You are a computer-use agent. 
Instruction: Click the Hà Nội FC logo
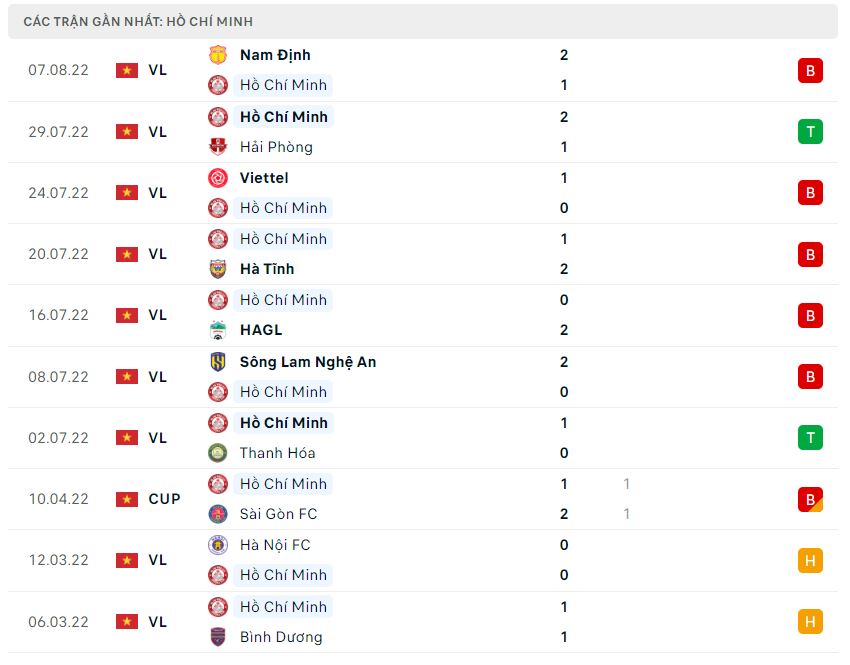(217, 545)
